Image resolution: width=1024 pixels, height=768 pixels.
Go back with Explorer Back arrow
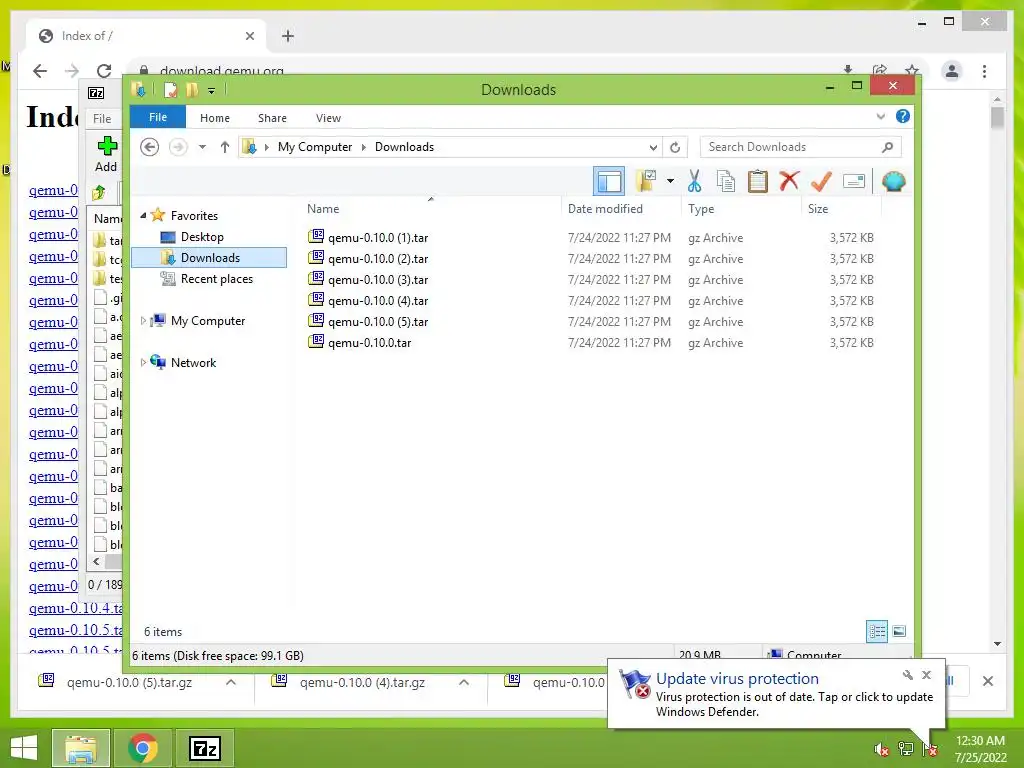click(150, 147)
